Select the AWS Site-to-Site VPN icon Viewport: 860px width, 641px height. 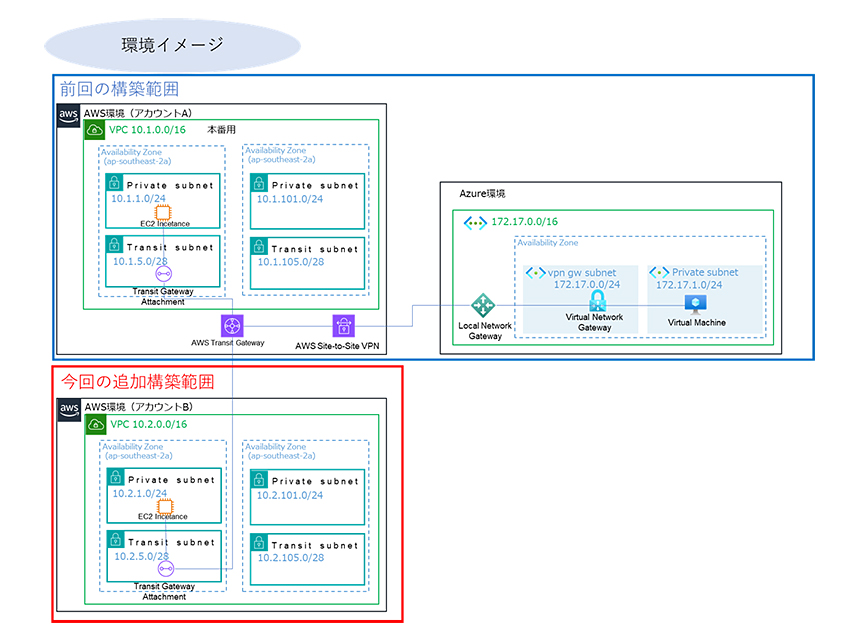tap(344, 326)
